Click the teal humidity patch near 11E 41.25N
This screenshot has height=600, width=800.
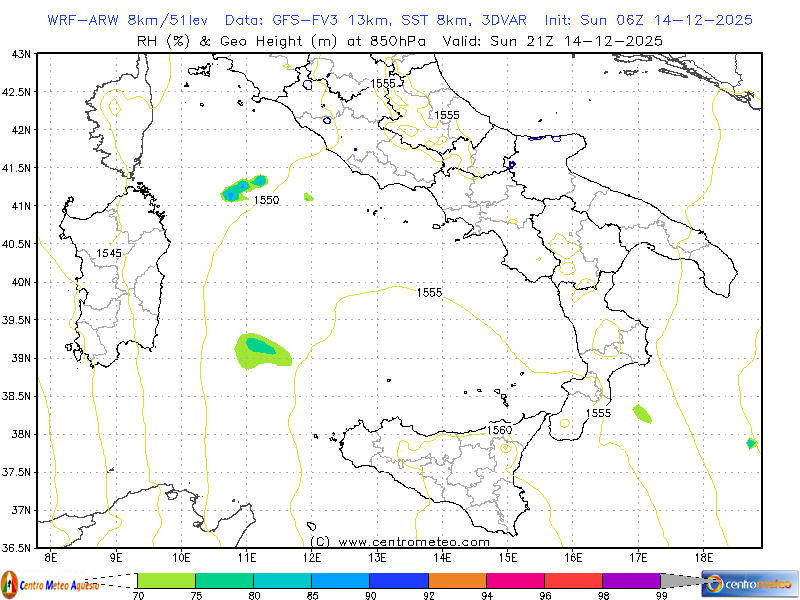click(x=243, y=186)
